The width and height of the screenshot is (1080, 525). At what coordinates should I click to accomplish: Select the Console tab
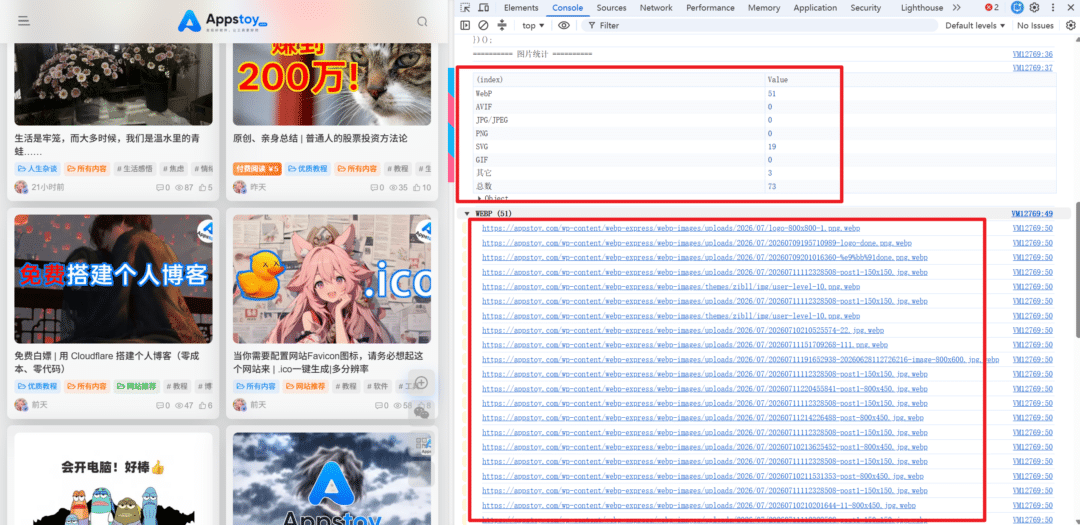pos(568,8)
